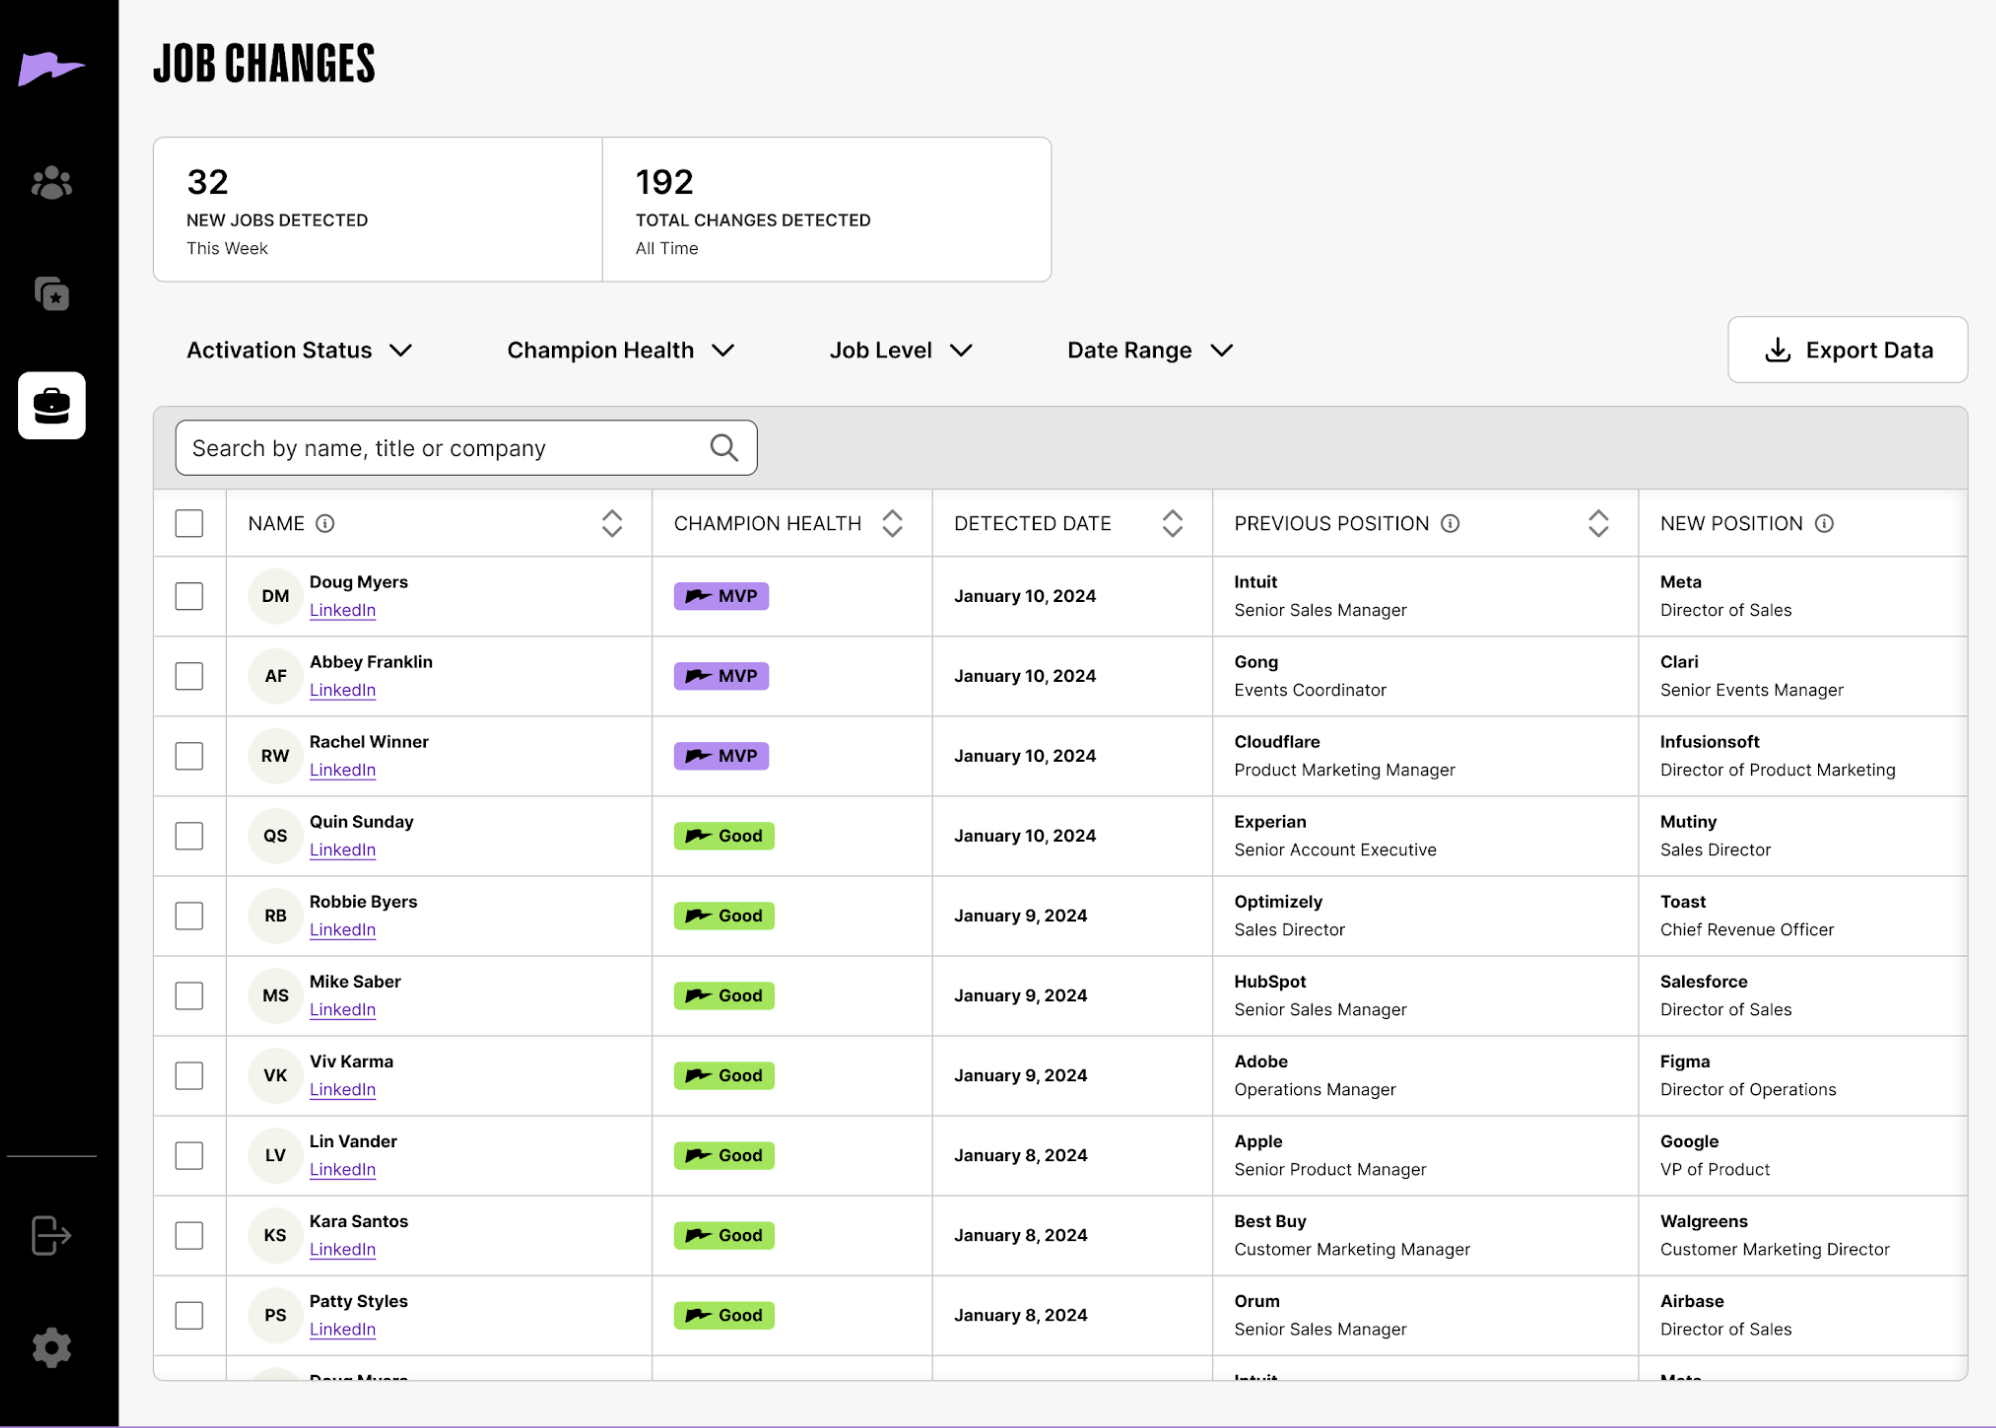Click the Export Data button
This screenshot has width=1996, height=1428.
[x=1846, y=350]
